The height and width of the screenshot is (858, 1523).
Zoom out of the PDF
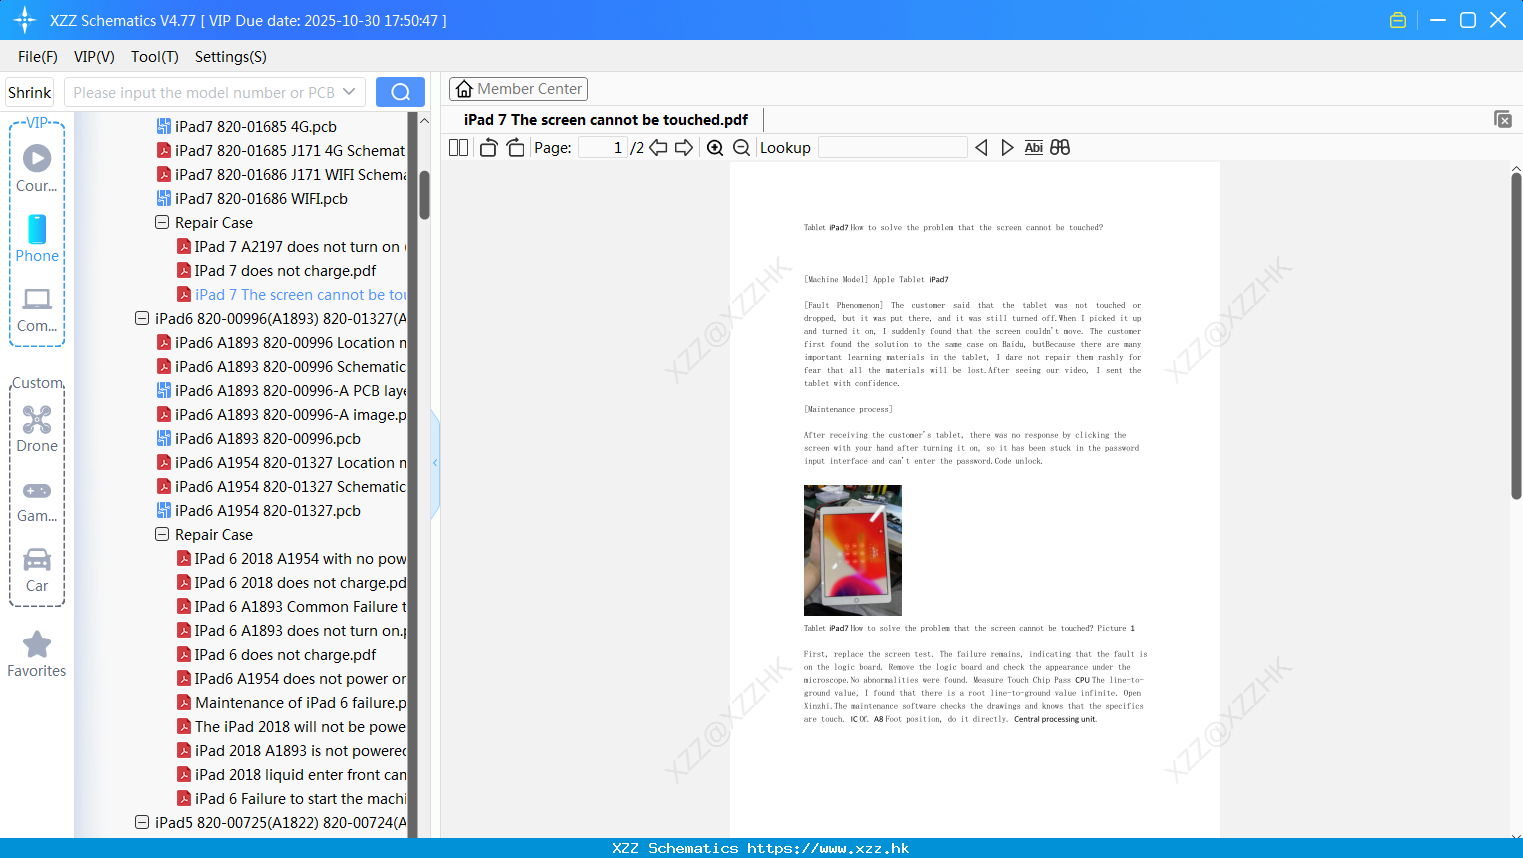741,147
